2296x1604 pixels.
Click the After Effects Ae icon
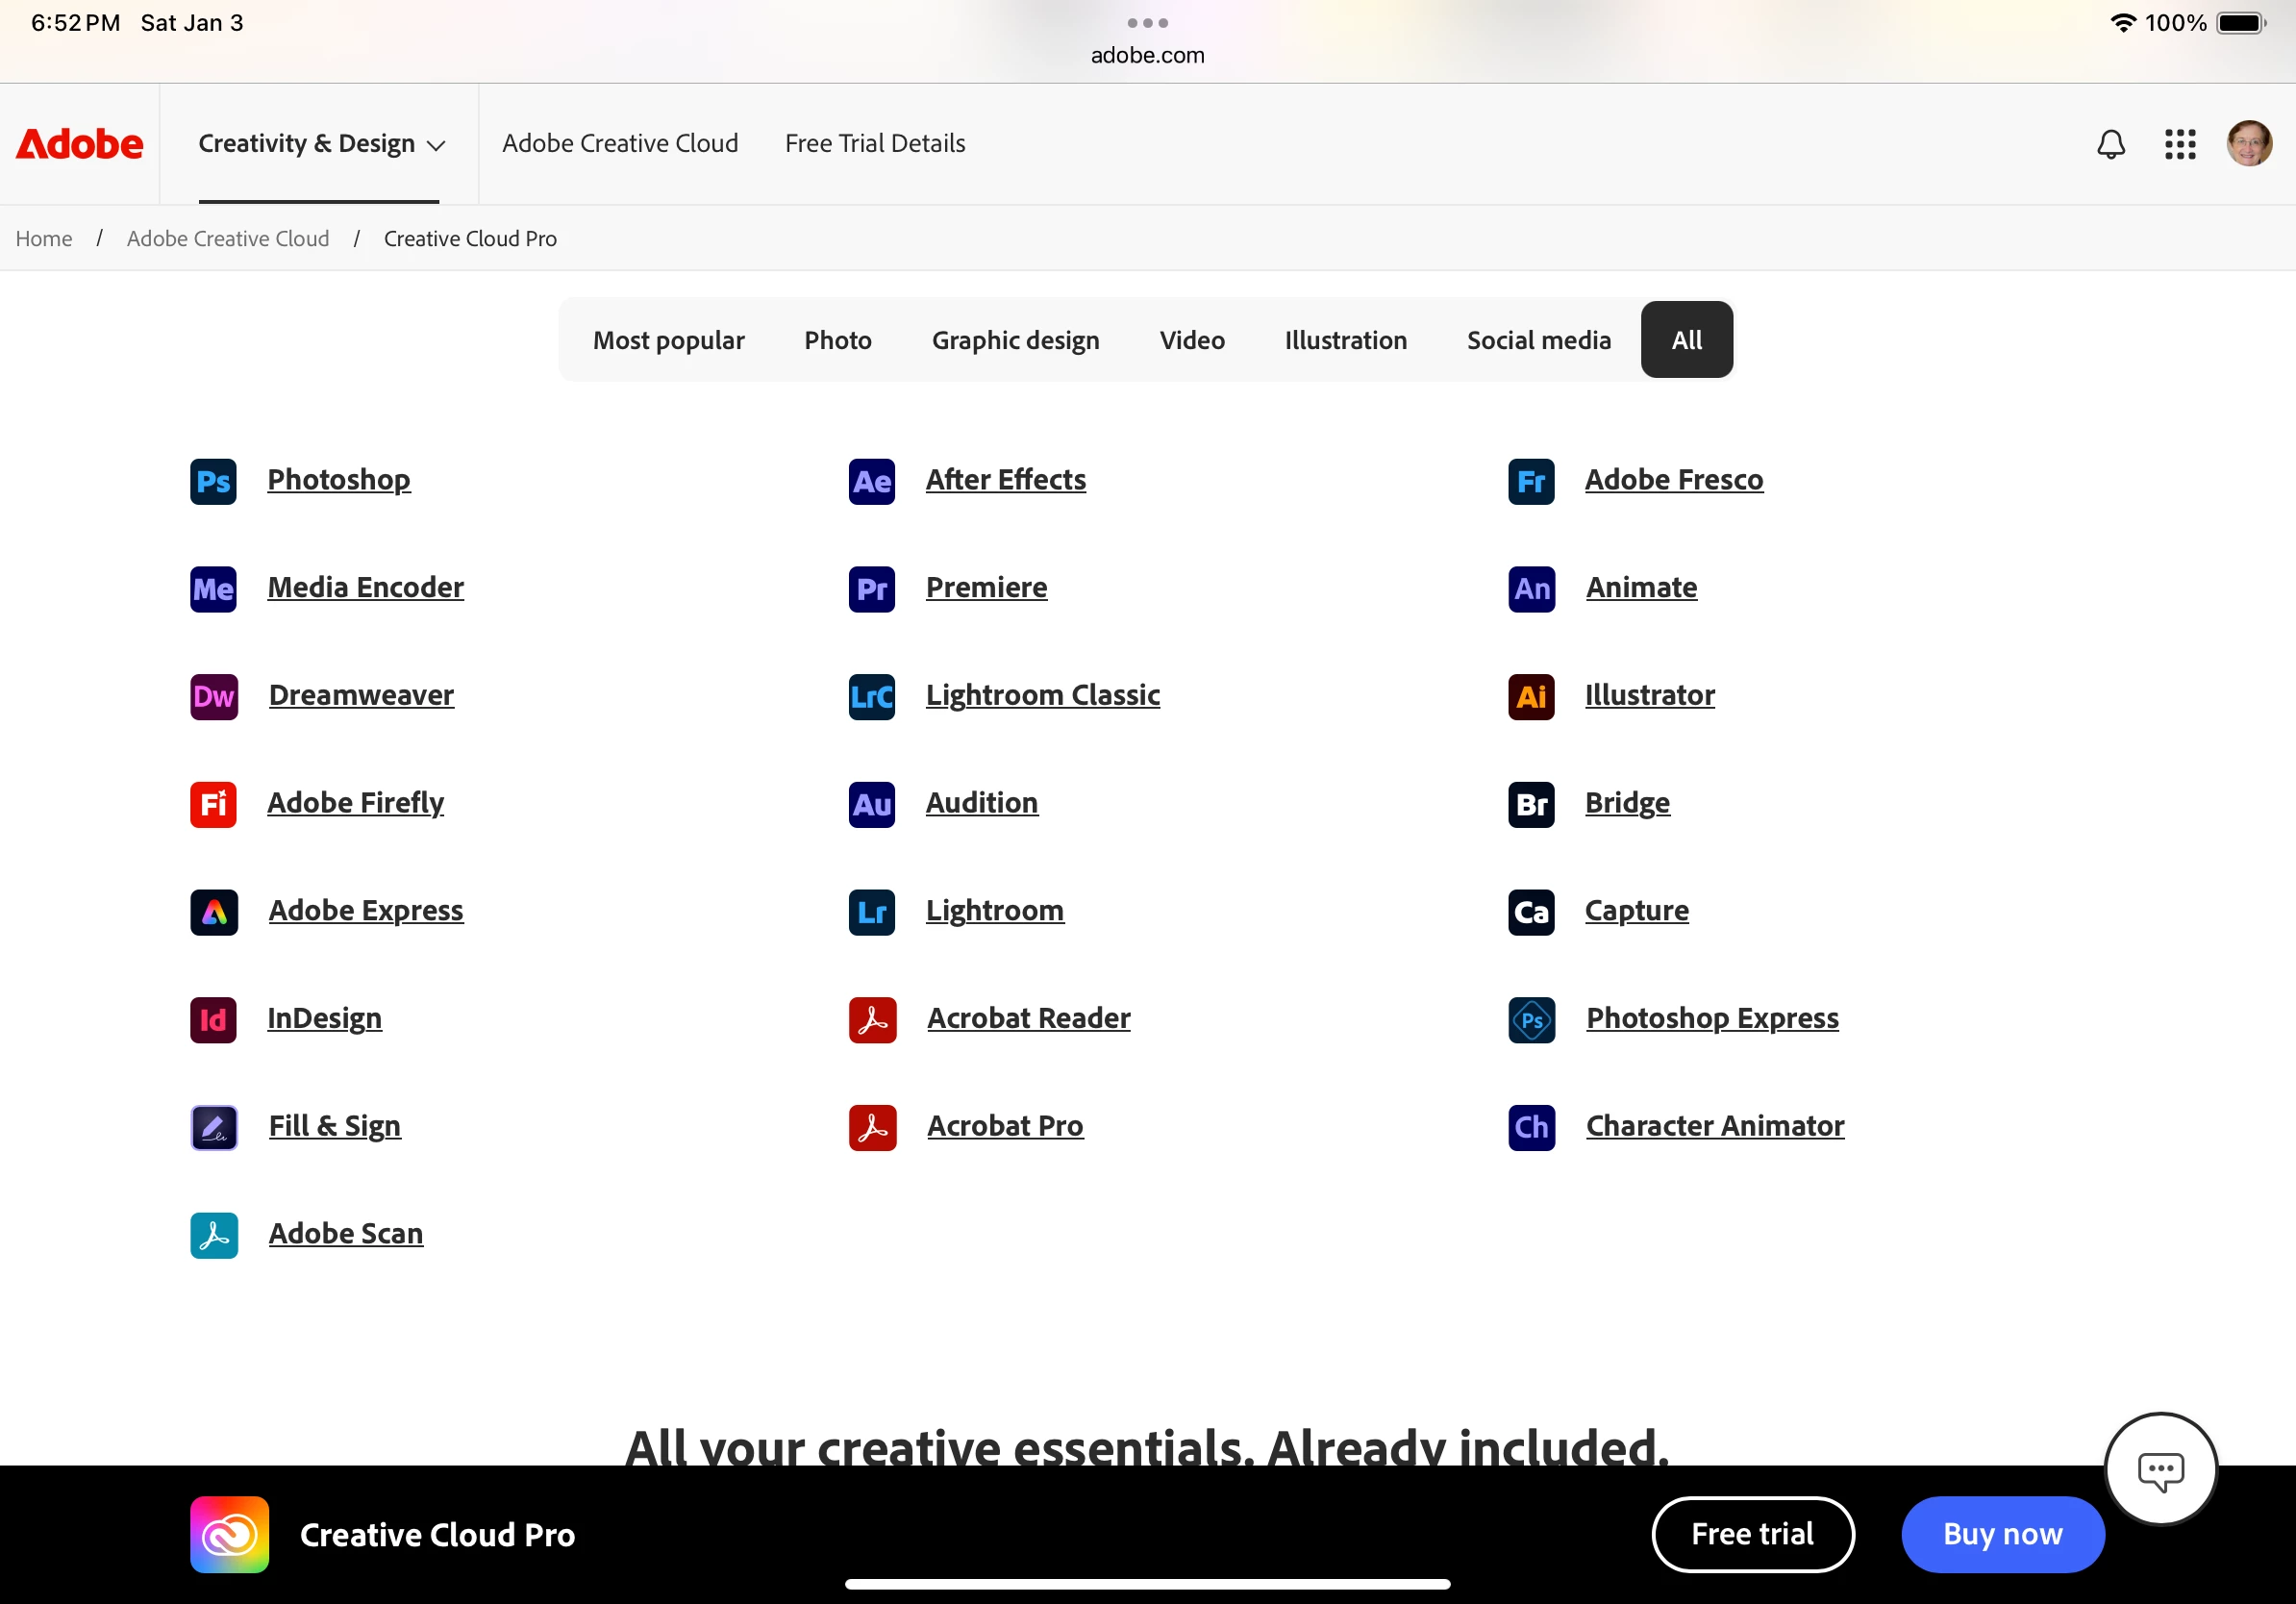[x=872, y=481]
